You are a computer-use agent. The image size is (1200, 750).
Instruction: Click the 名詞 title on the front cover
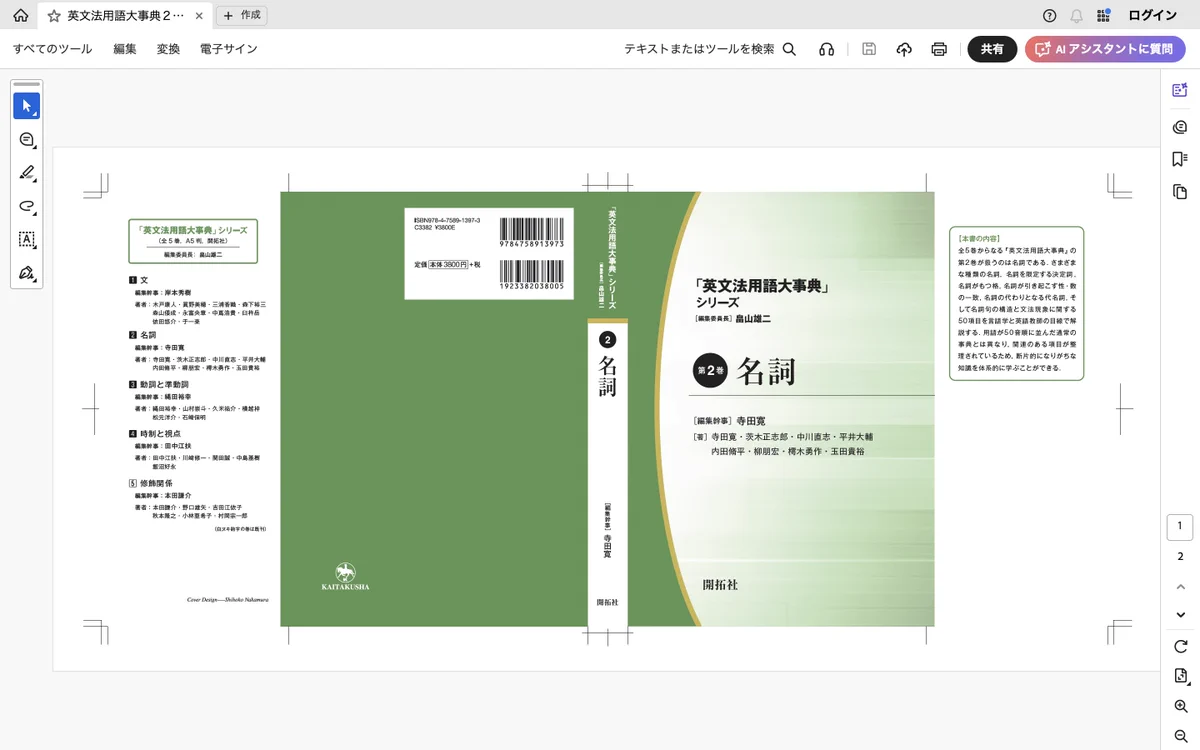(766, 370)
